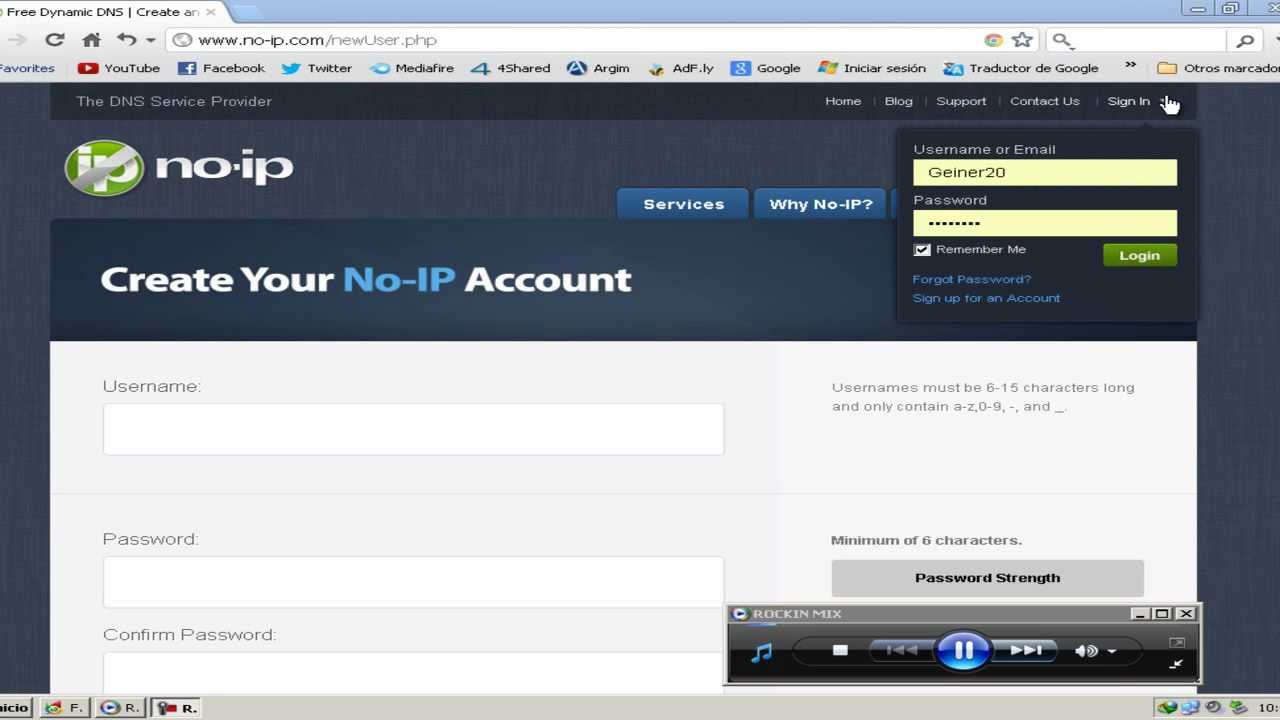Open the Facebook bookmark
The height and width of the screenshot is (720, 1280).
[221, 68]
